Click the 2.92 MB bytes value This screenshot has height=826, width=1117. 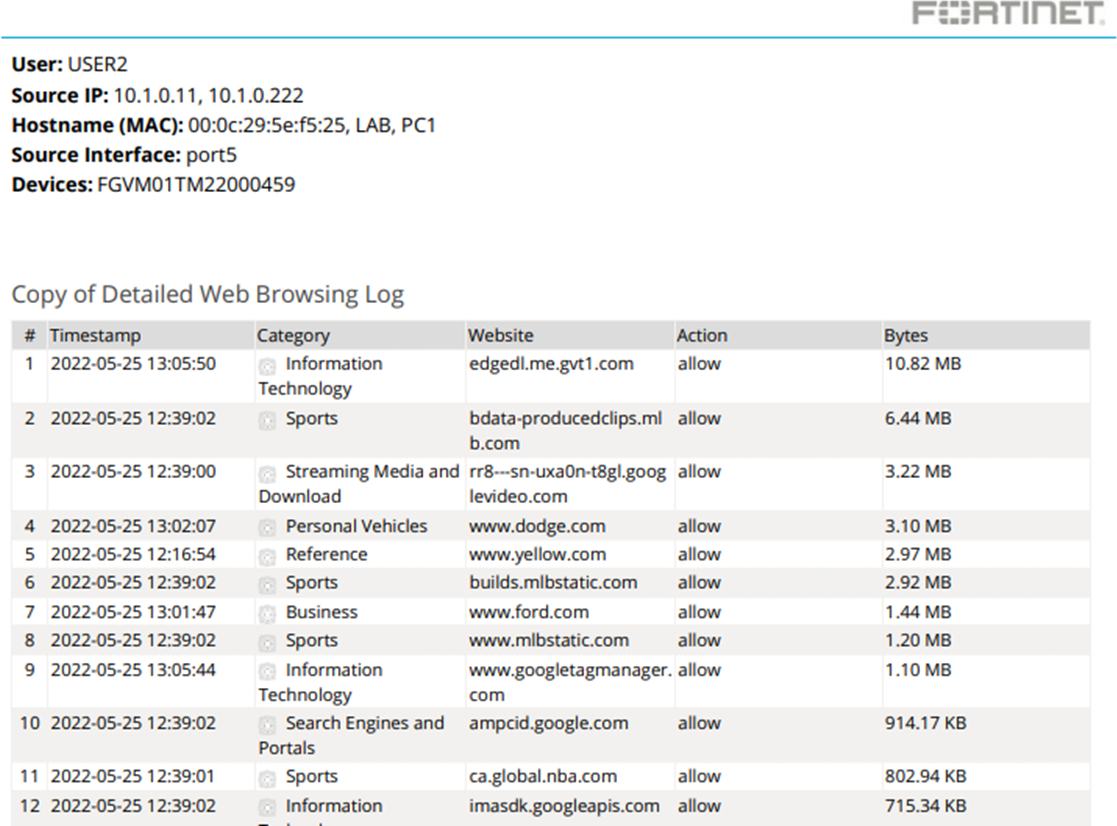point(918,582)
